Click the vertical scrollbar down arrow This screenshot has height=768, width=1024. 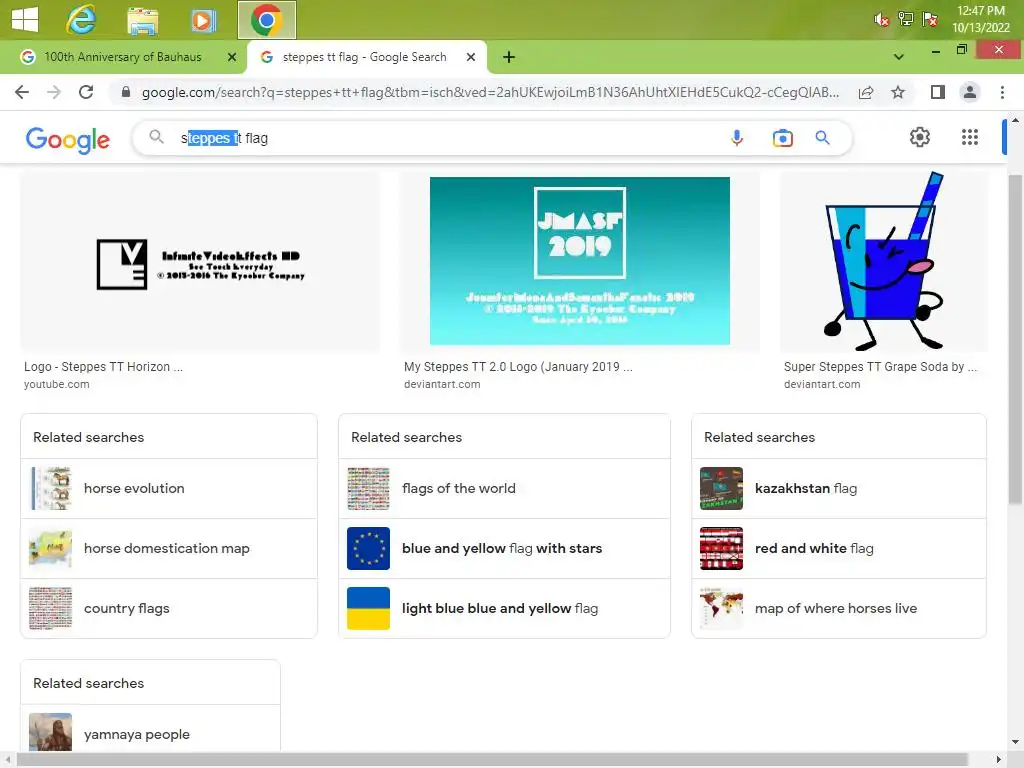click(x=1015, y=743)
